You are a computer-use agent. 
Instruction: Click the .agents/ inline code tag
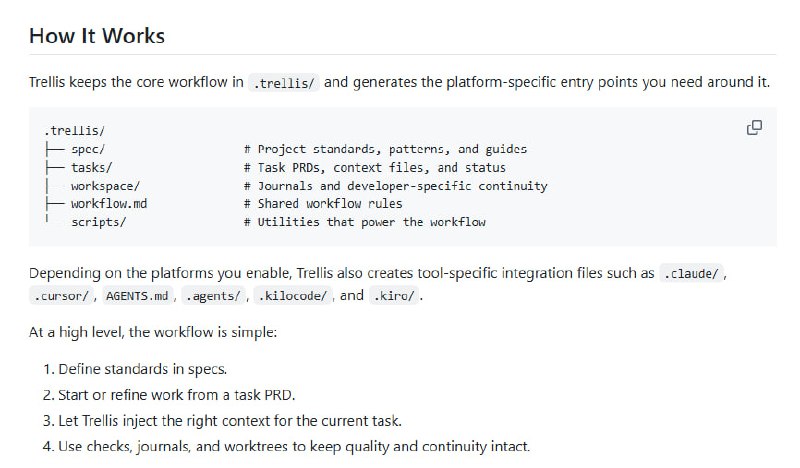[x=217, y=296]
